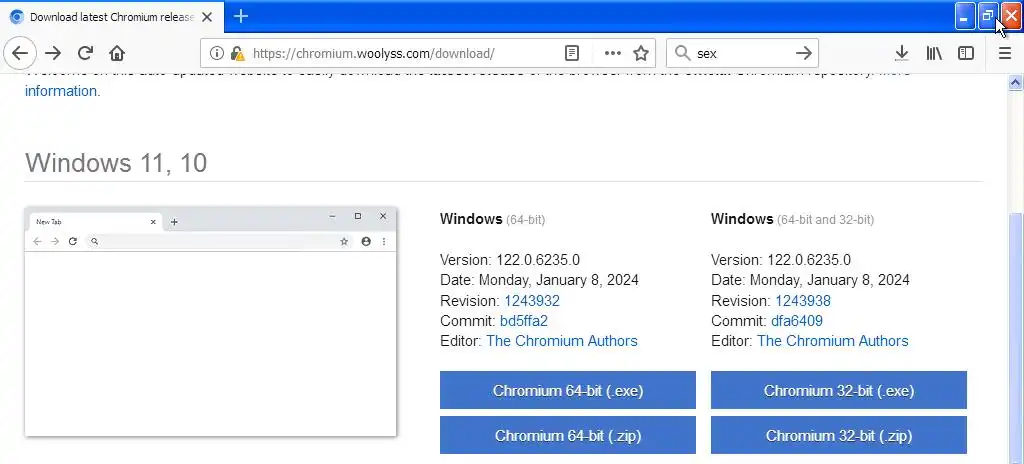Download Chromium 64-bit (.exe)

tap(568, 390)
